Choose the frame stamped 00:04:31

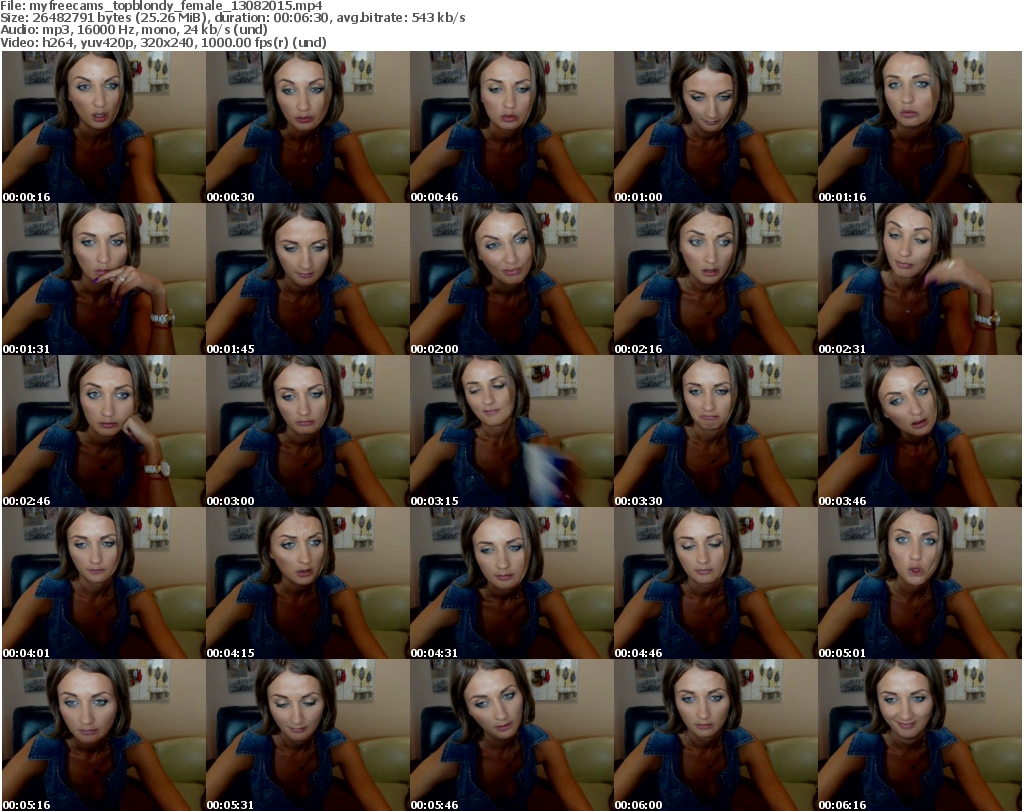(x=511, y=583)
